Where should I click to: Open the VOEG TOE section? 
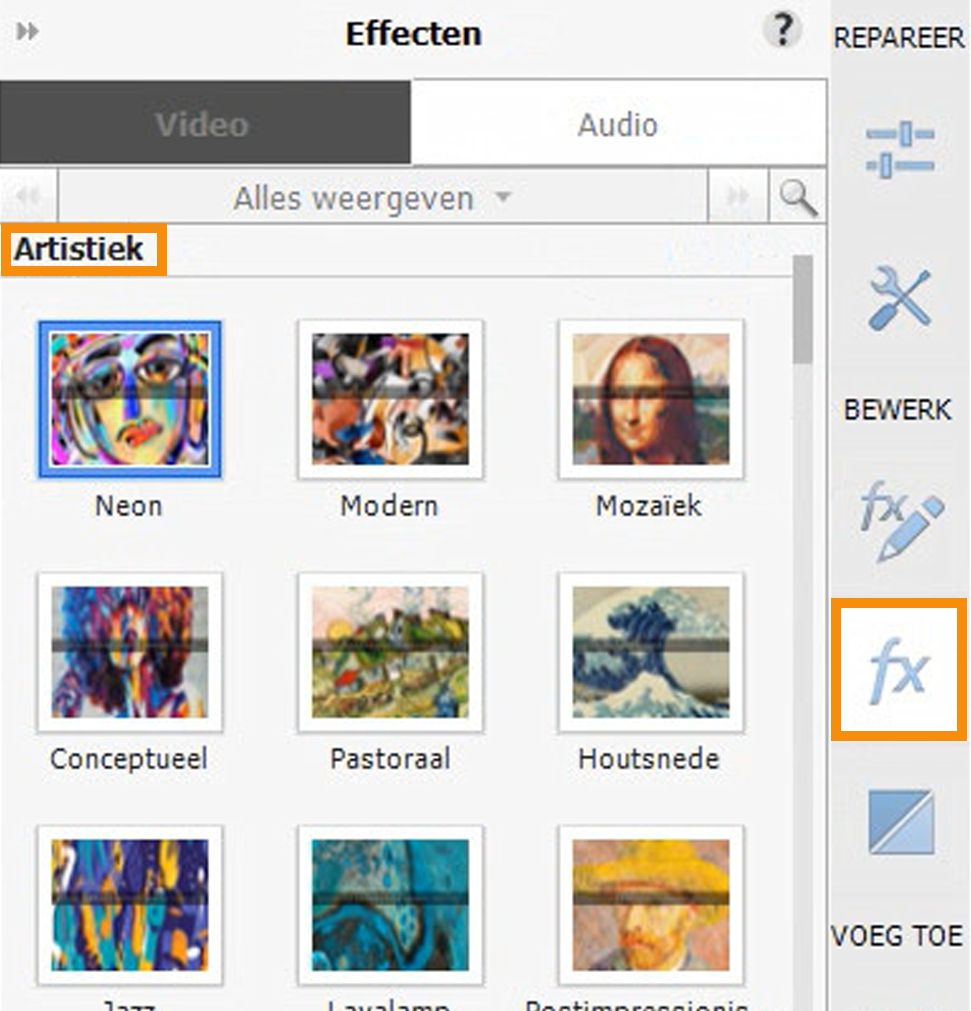click(x=896, y=936)
